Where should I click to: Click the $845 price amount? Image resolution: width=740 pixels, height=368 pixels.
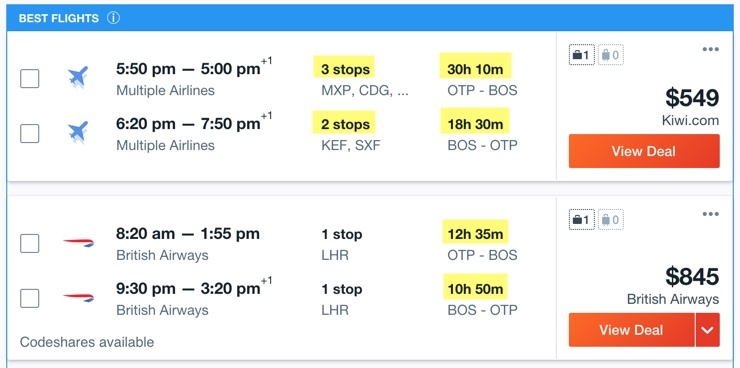click(x=692, y=277)
